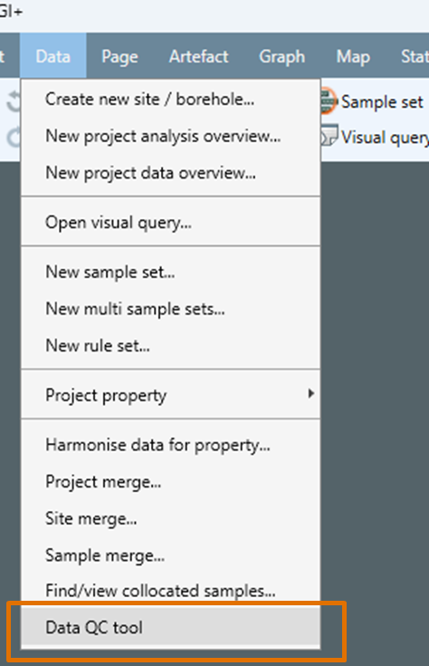Select the Graph tab

tap(282, 56)
